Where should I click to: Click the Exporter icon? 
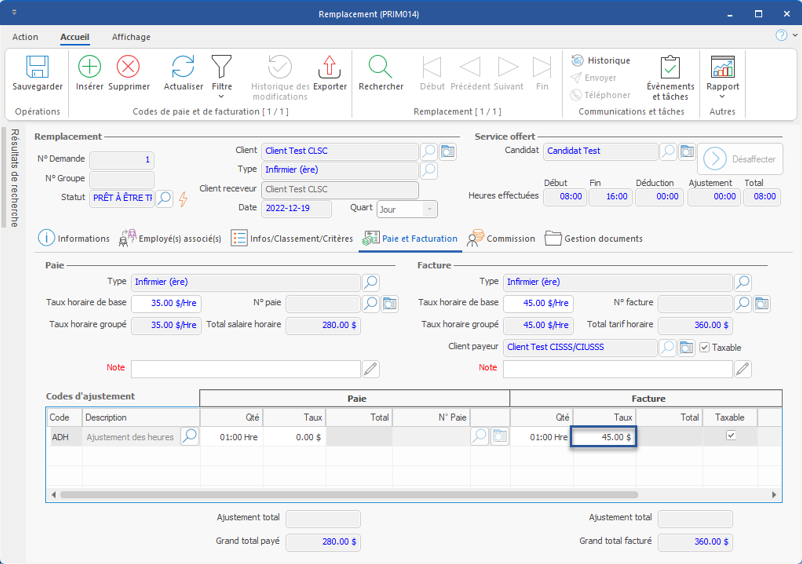[x=329, y=68]
